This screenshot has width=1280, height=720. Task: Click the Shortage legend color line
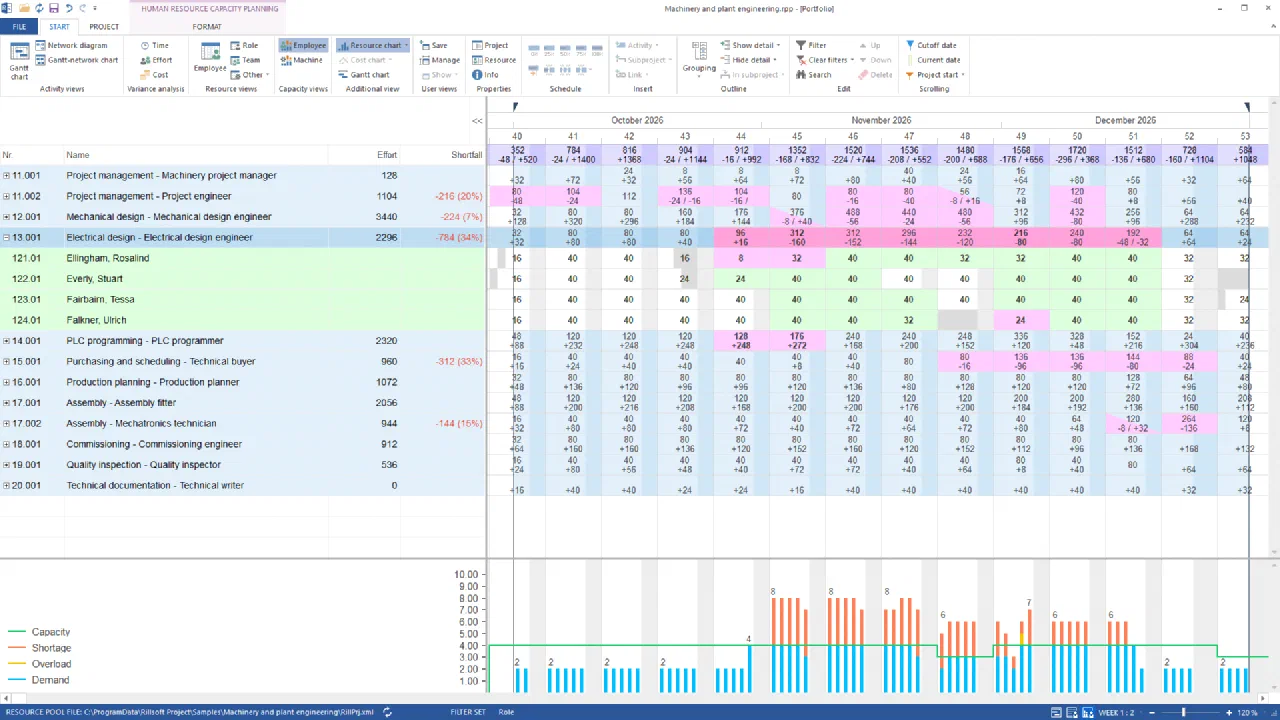[x=18, y=648]
